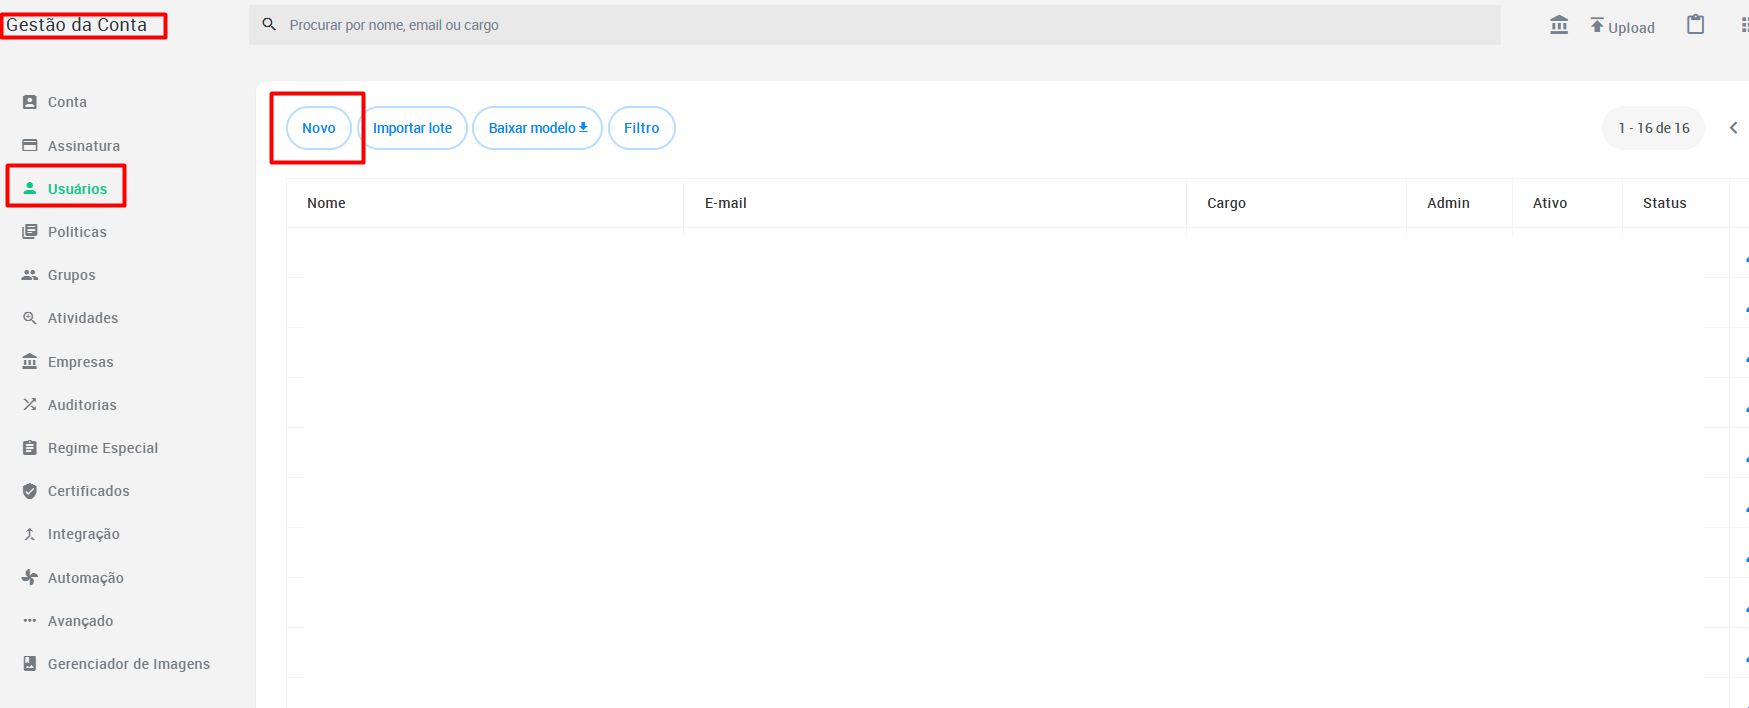Open the Assinatura section
1749x708 pixels.
[84, 145]
